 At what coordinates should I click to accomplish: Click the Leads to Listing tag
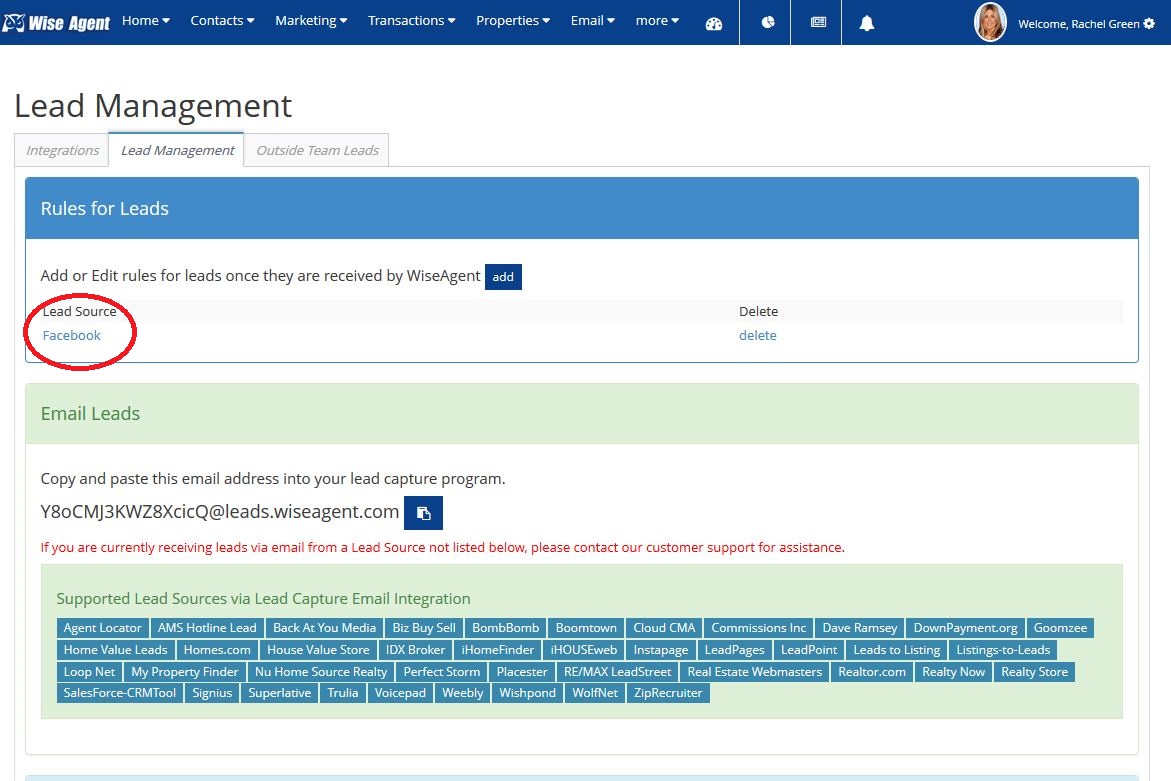click(x=896, y=650)
